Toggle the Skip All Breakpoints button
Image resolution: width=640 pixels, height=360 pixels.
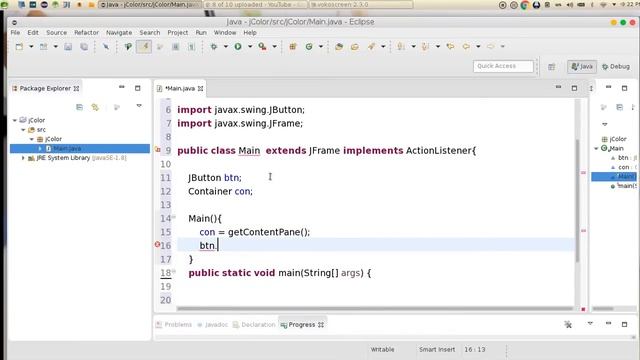click(106, 47)
